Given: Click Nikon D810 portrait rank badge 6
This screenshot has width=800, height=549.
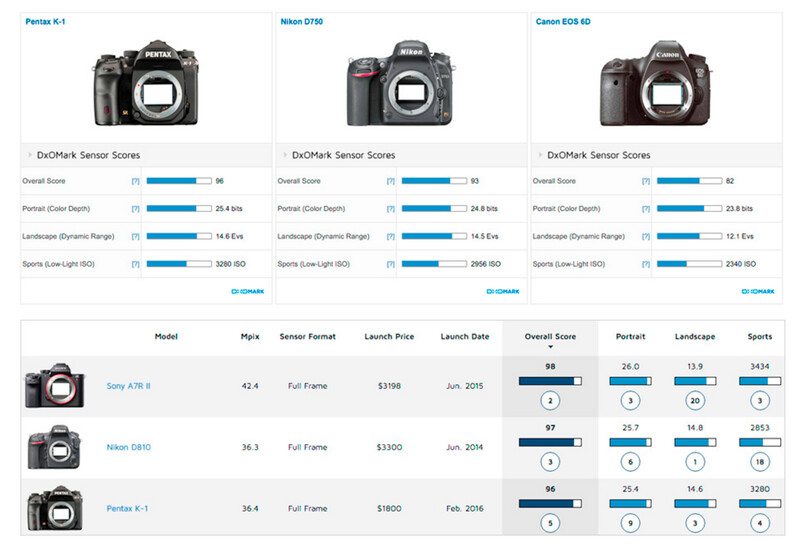Looking at the screenshot, I should pos(630,462).
